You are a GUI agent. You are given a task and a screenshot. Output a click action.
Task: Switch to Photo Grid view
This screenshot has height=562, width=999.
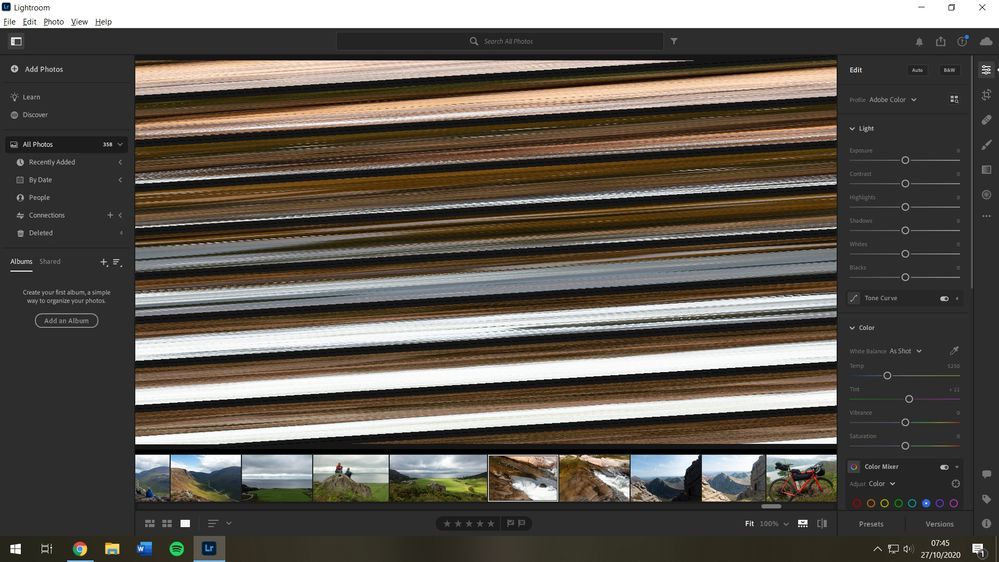150,523
